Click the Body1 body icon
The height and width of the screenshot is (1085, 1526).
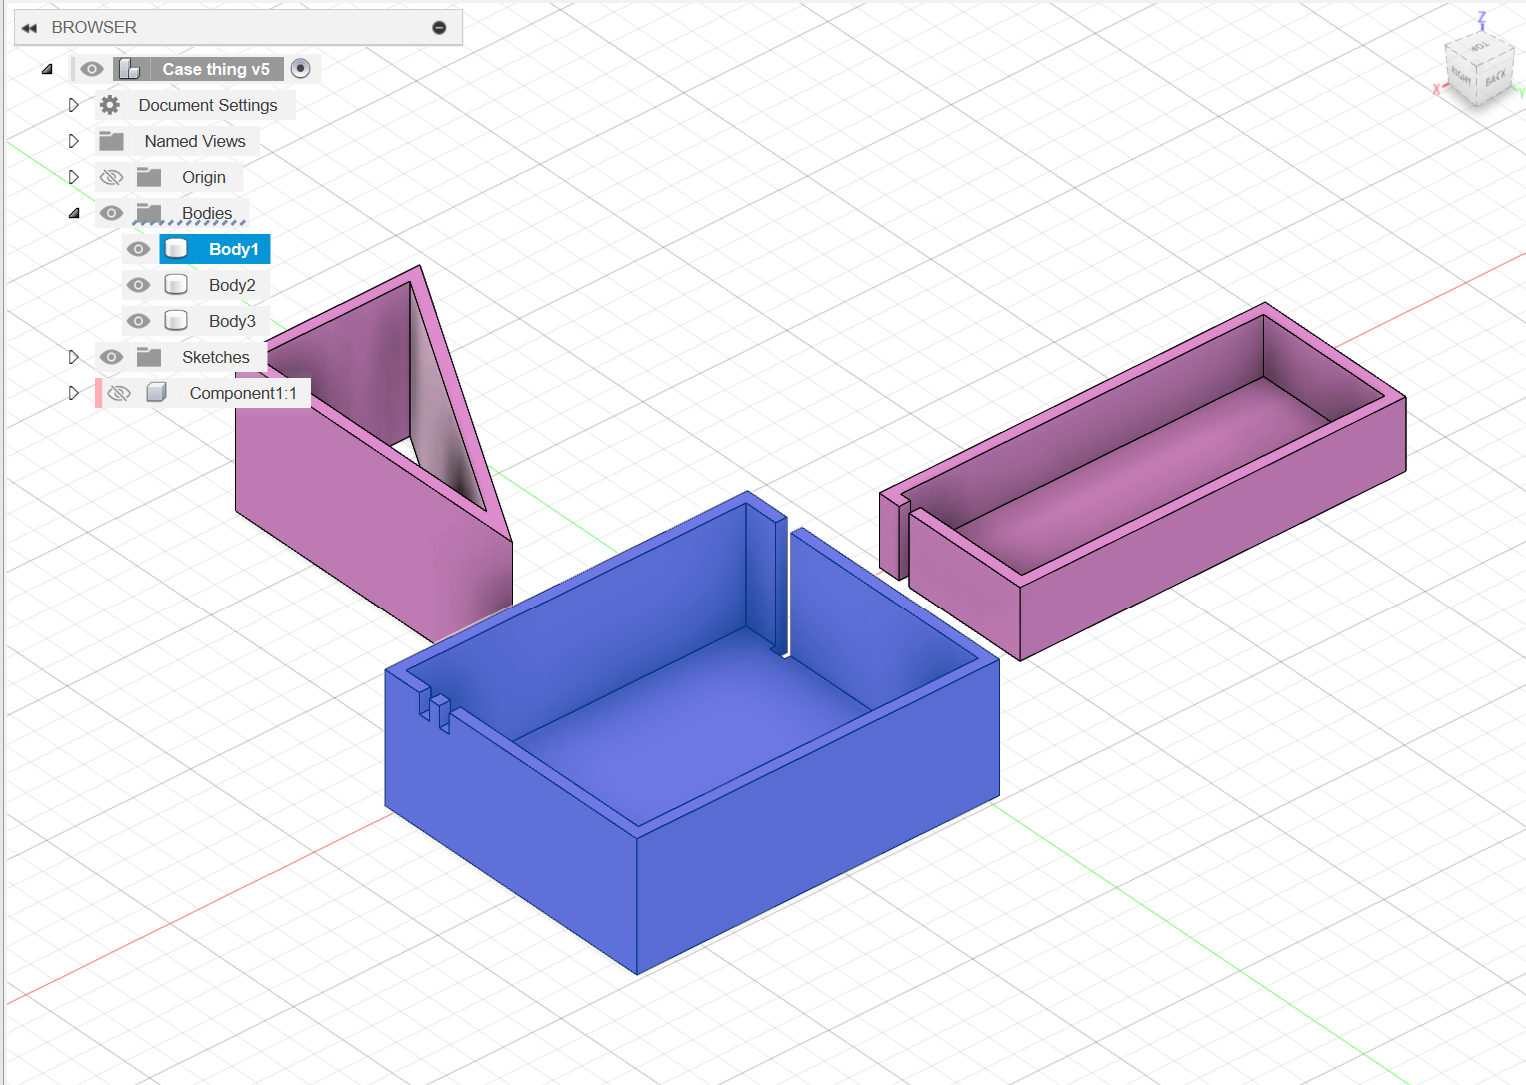(176, 249)
